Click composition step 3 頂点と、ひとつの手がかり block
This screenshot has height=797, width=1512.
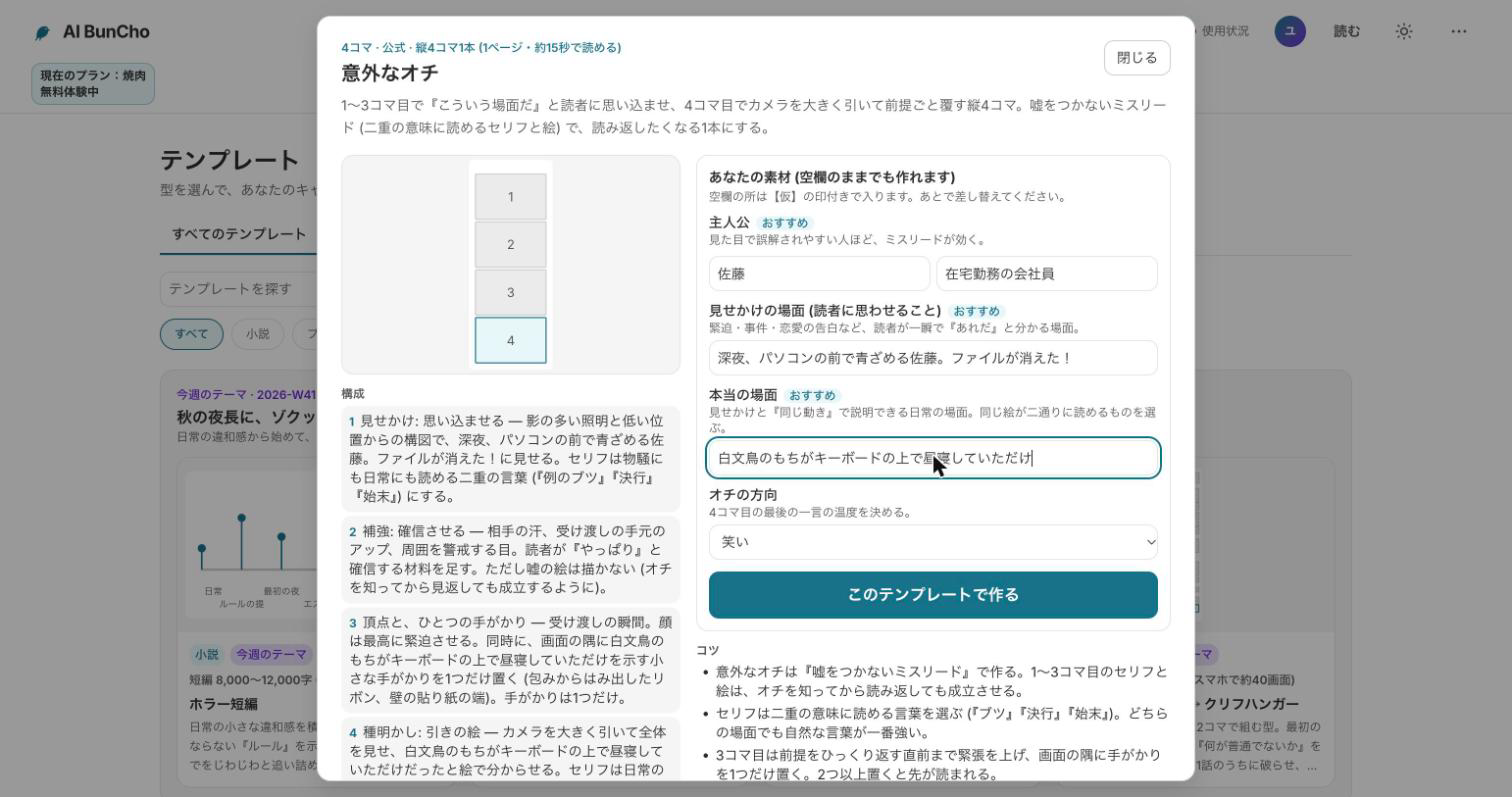pos(510,660)
